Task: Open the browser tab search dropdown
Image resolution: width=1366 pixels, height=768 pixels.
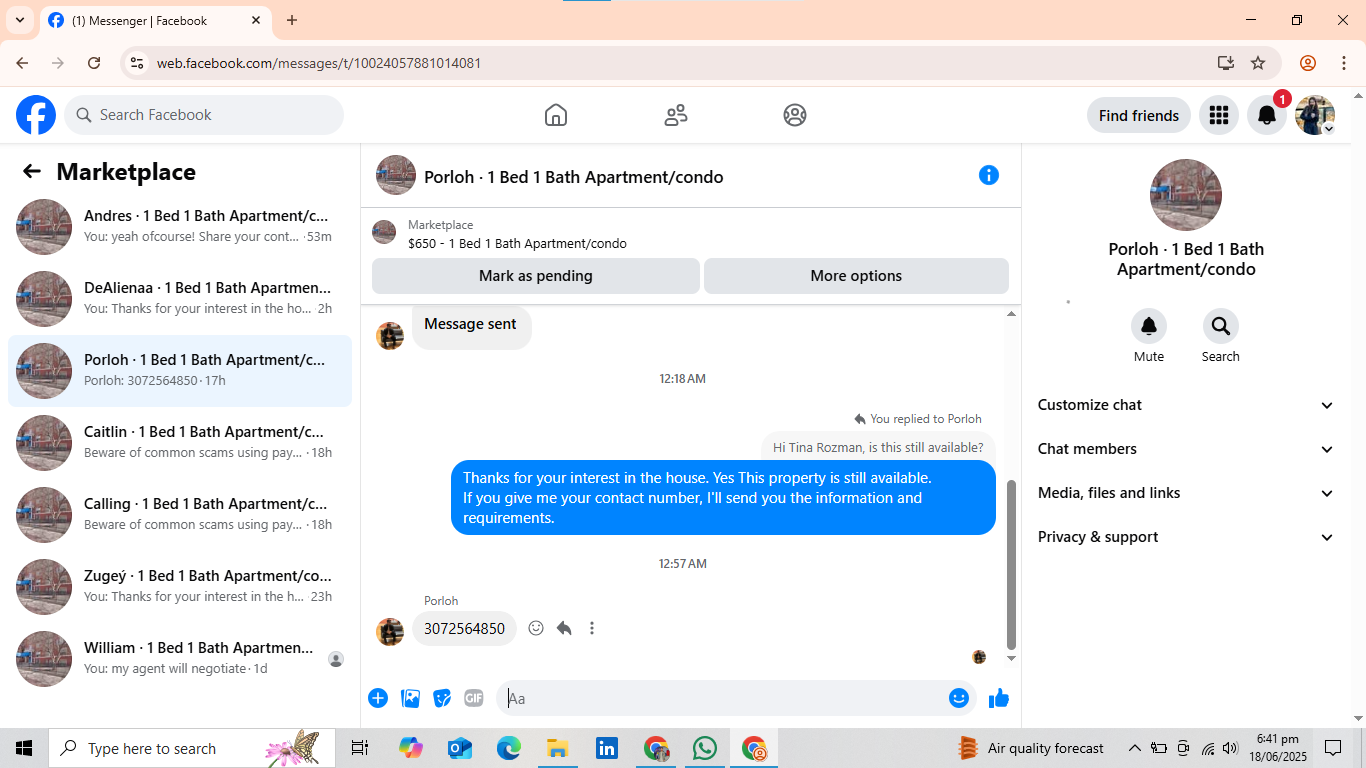Action: point(20,20)
